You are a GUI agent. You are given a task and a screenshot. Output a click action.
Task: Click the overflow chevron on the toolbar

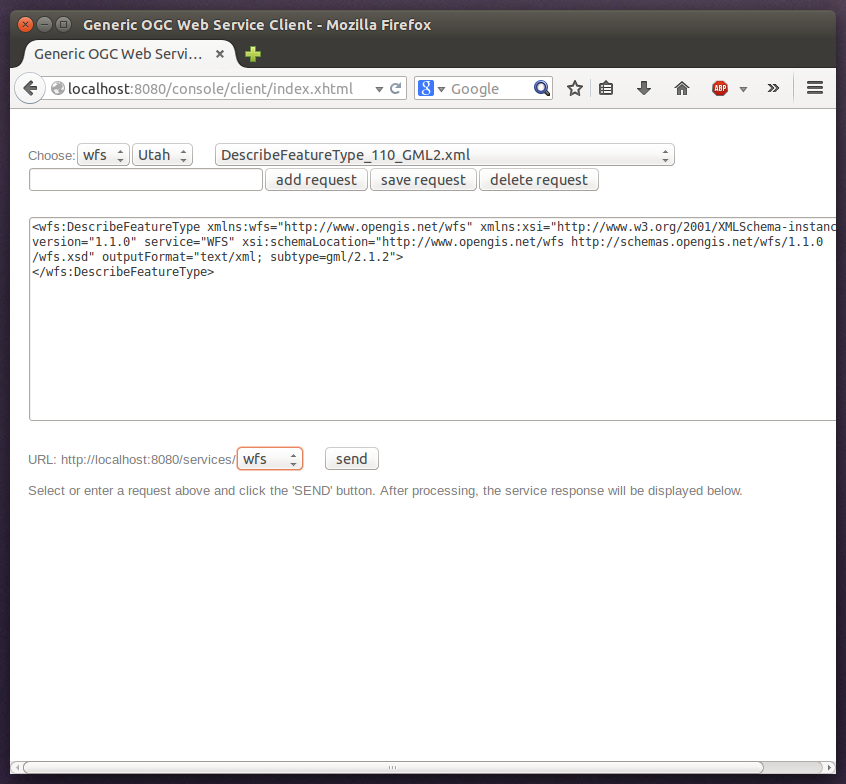[773, 88]
